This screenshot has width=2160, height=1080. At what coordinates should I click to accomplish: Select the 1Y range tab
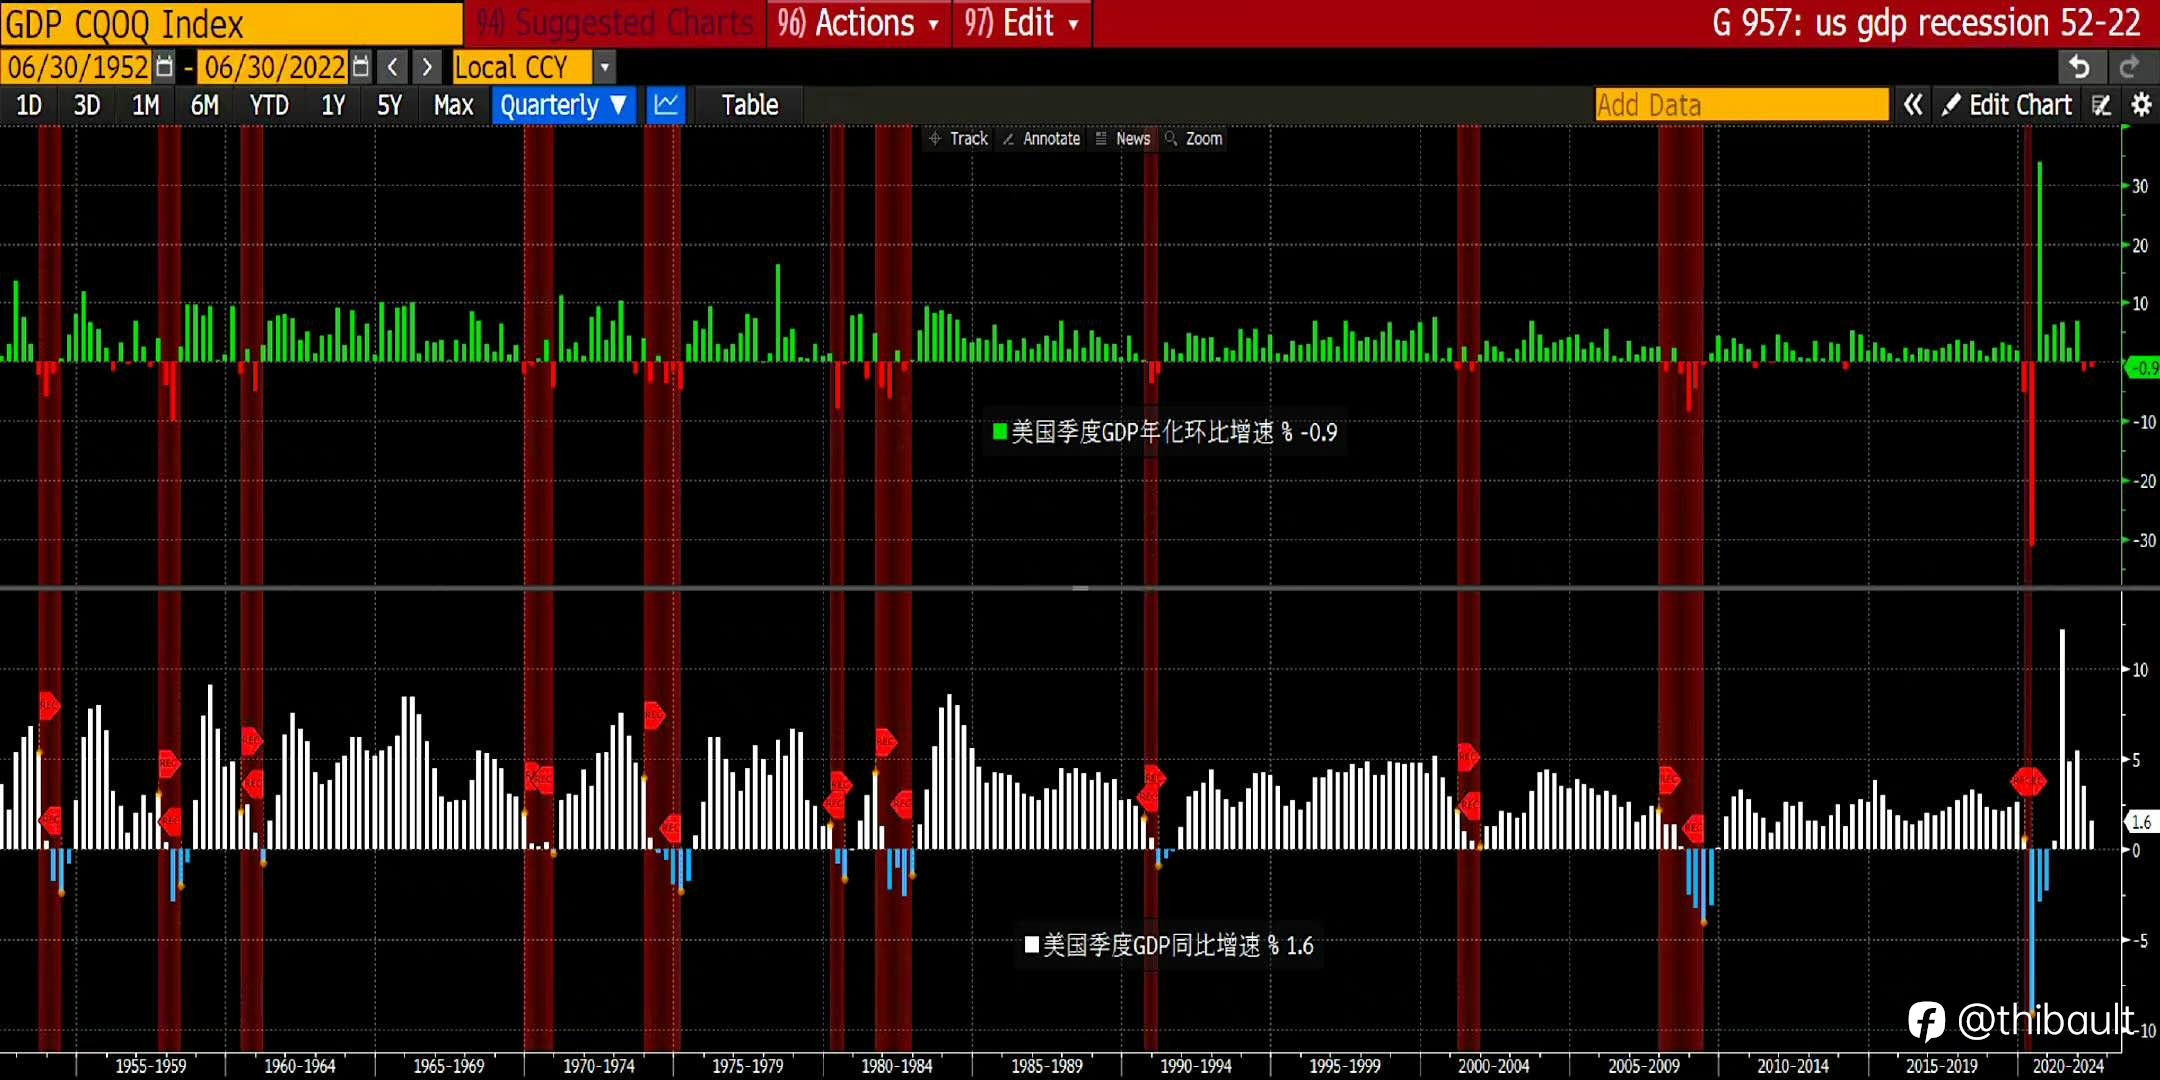(x=333, y=104)
